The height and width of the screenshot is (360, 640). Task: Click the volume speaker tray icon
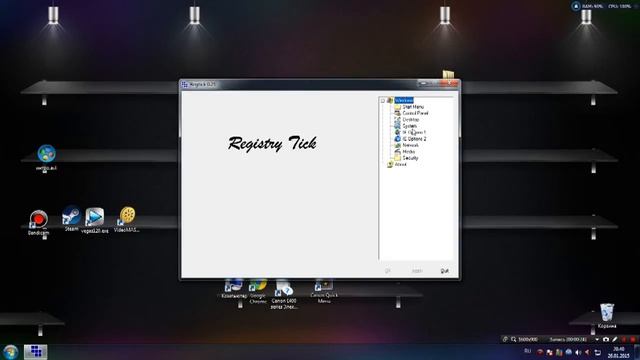click(578, 352)
